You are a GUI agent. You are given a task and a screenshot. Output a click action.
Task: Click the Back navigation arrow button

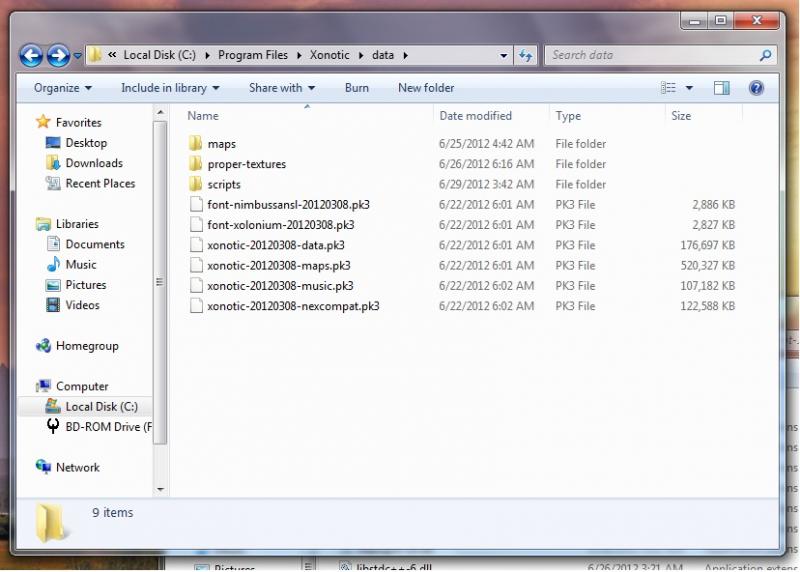(31, 56)
